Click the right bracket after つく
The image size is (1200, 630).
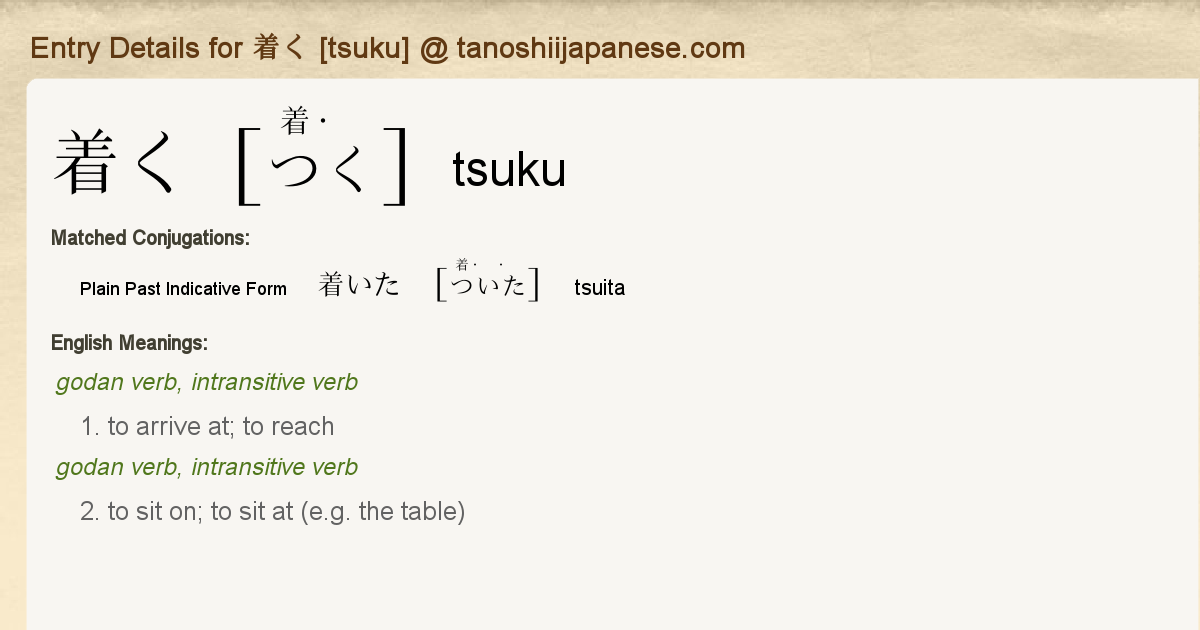pos(396,167)
